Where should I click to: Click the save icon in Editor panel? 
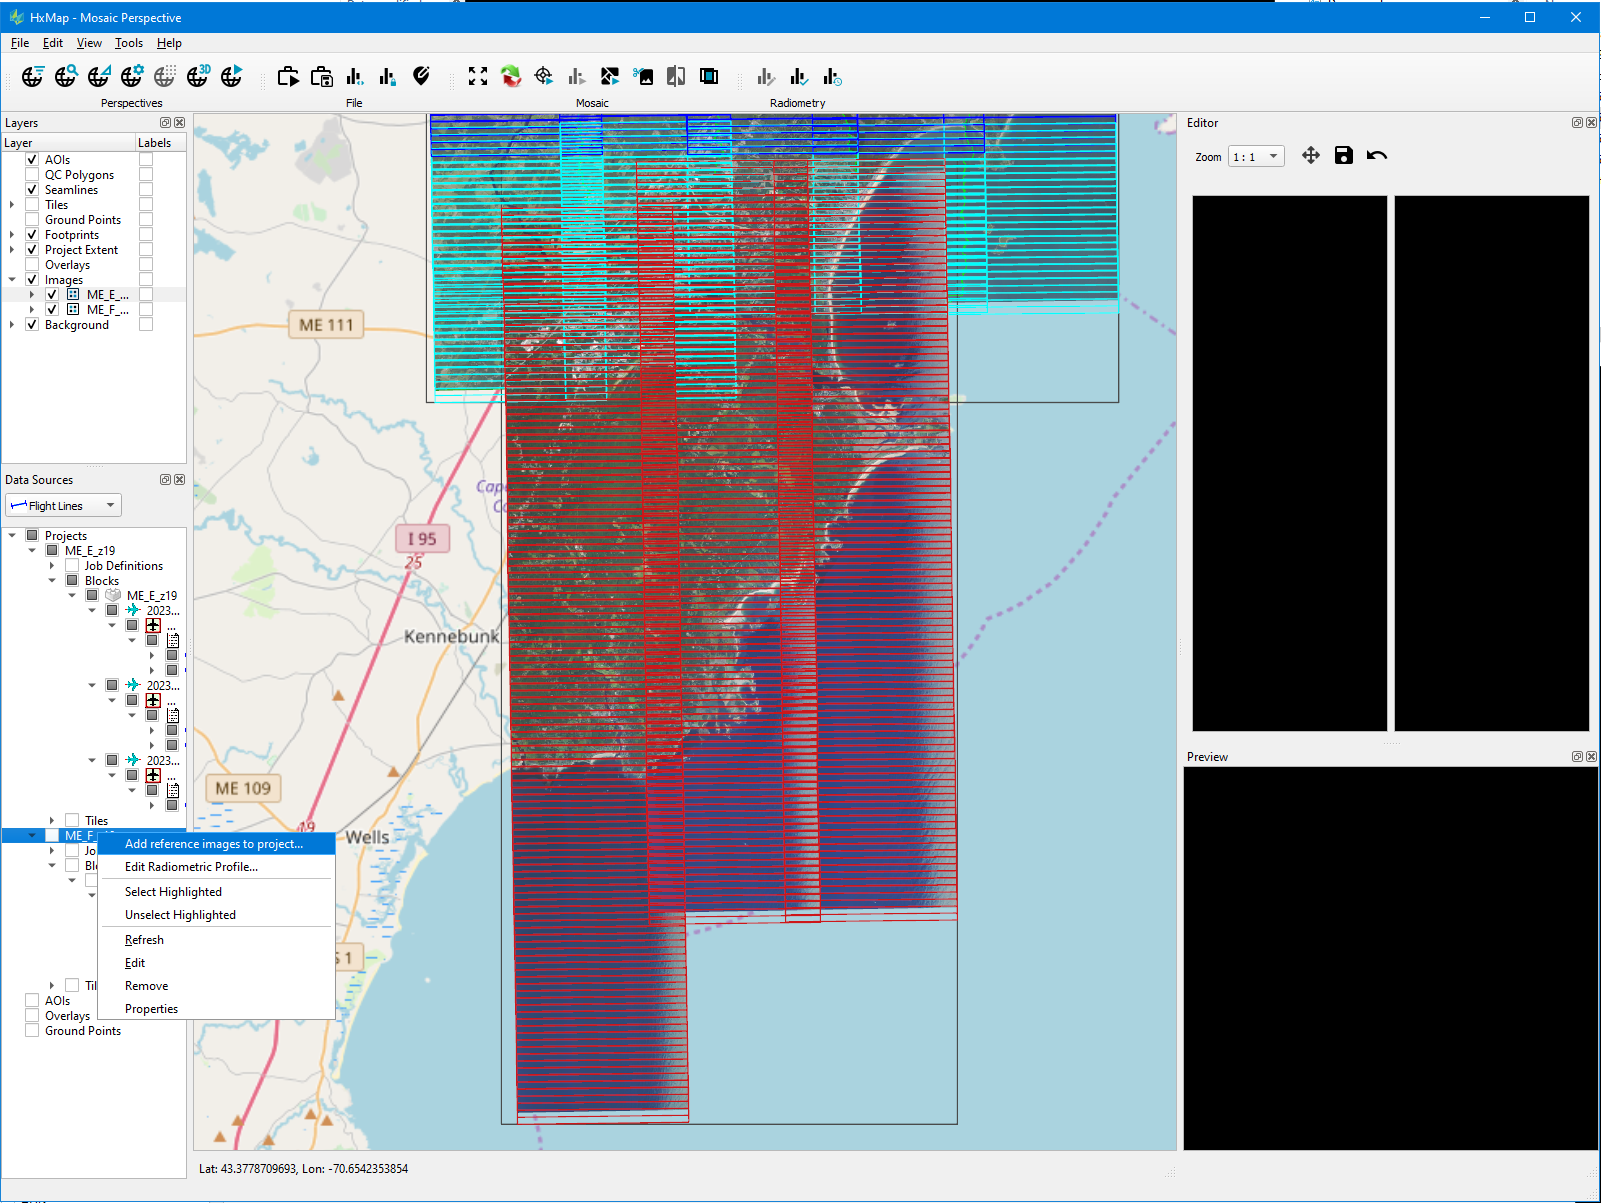[x=1344, y=156]
